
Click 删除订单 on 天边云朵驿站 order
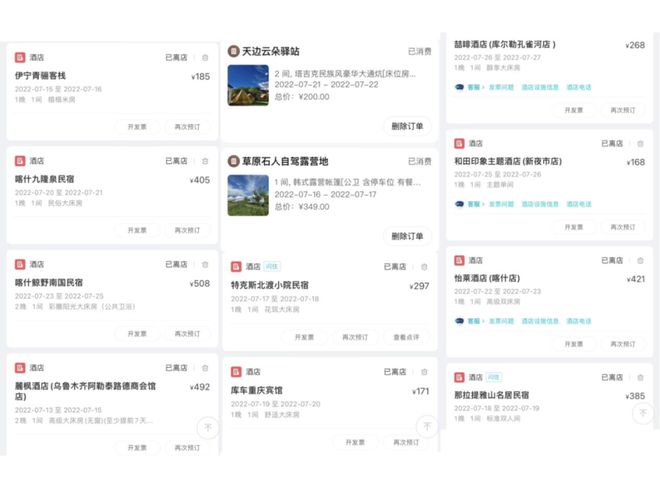pyautogui.click(x=407, y=126)
